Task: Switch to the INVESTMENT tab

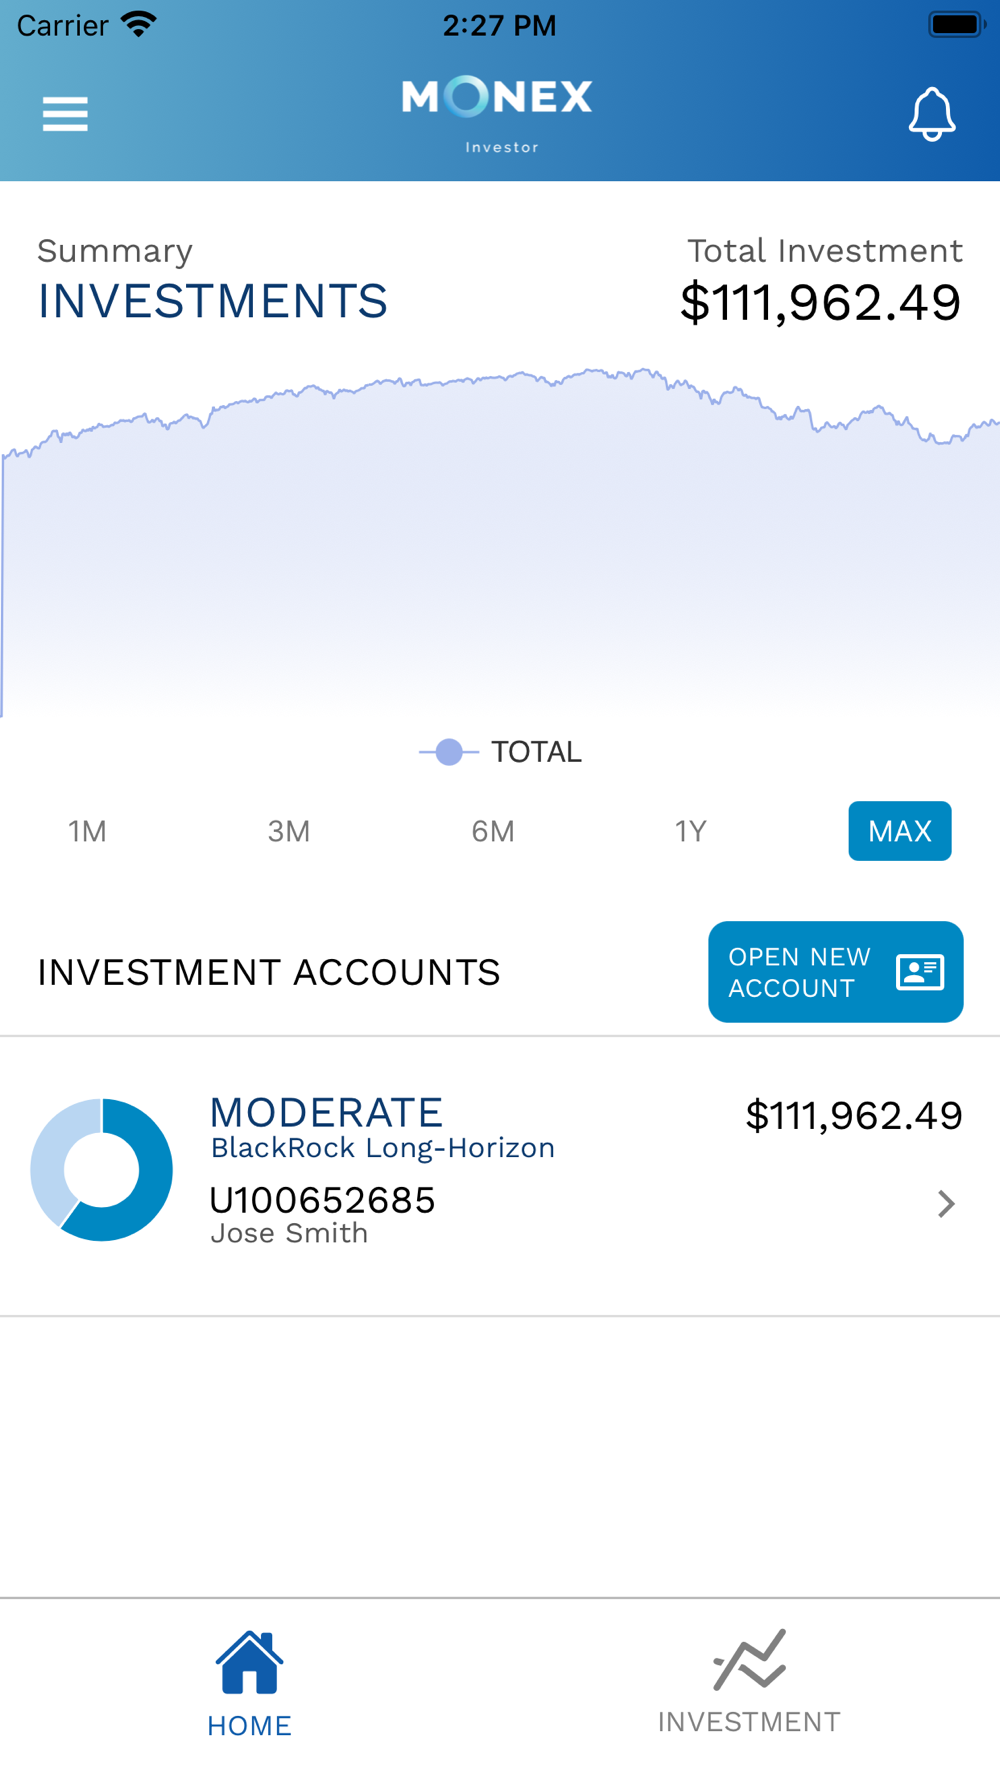Action: click(x=749, y=1721)
